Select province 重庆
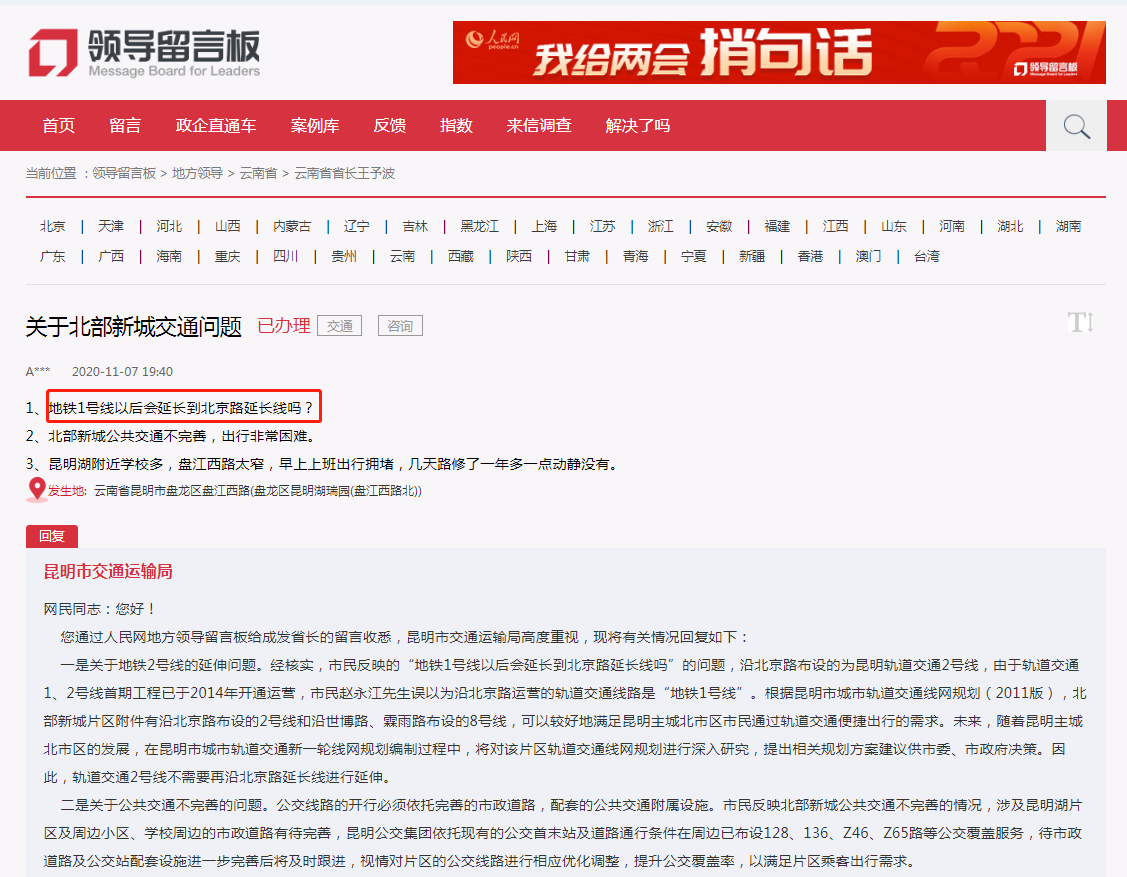The width and height of the screenshot is (1127, 877). 227,257
